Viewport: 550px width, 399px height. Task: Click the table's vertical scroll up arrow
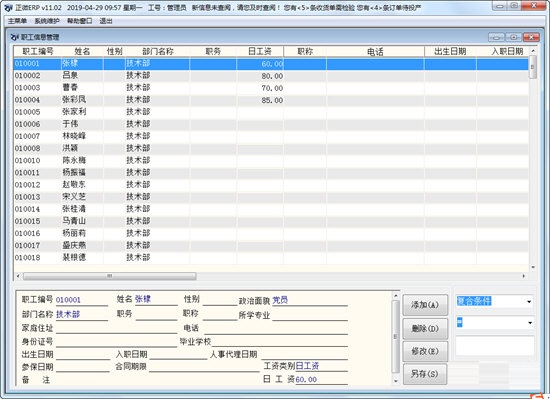click(533, 51)
